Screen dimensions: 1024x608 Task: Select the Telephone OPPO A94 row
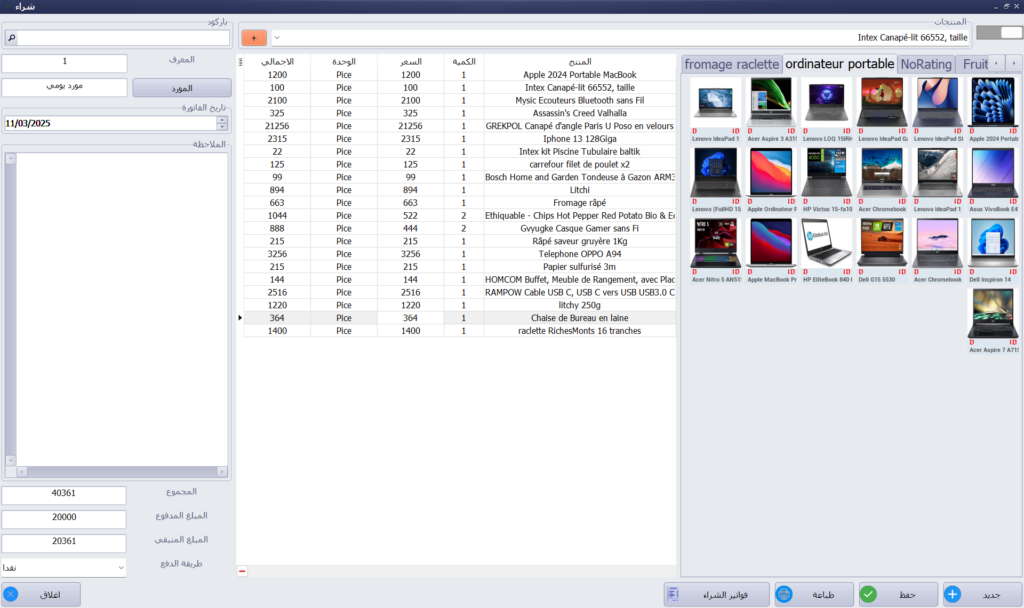[x=460, y=254]
